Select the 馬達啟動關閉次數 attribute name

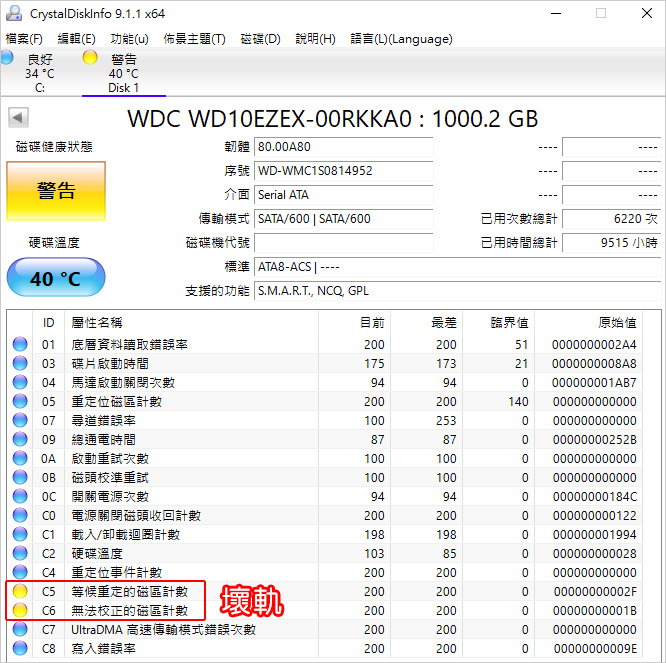click(x=123, y=383)
